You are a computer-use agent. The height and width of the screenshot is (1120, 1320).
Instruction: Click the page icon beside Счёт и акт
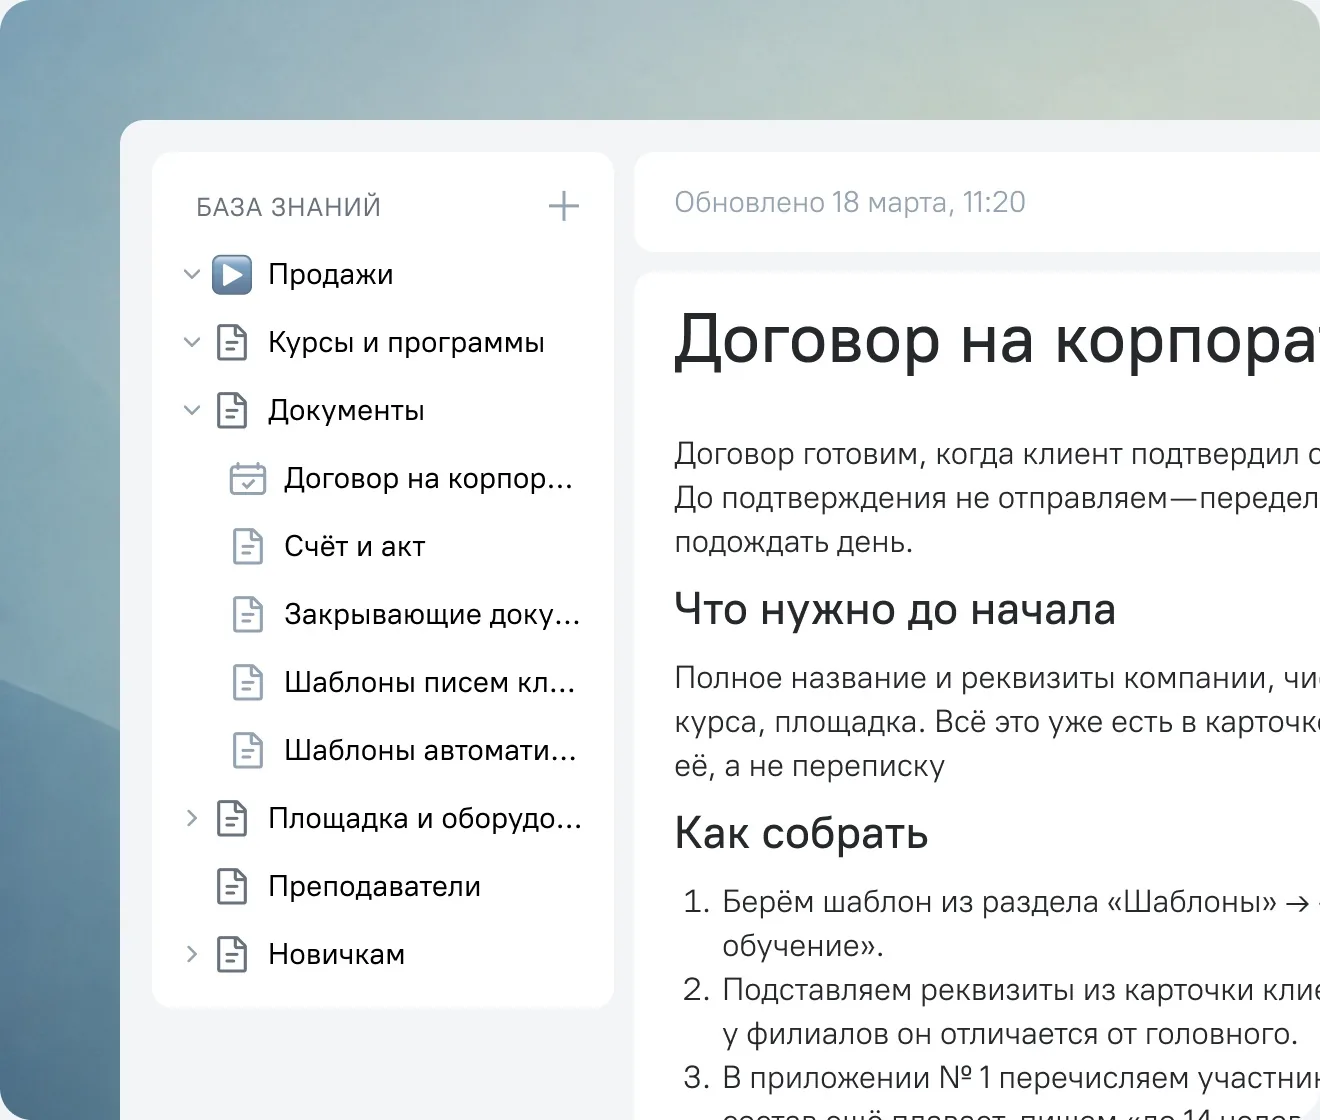pyautogui.click(x=248, y=546)
